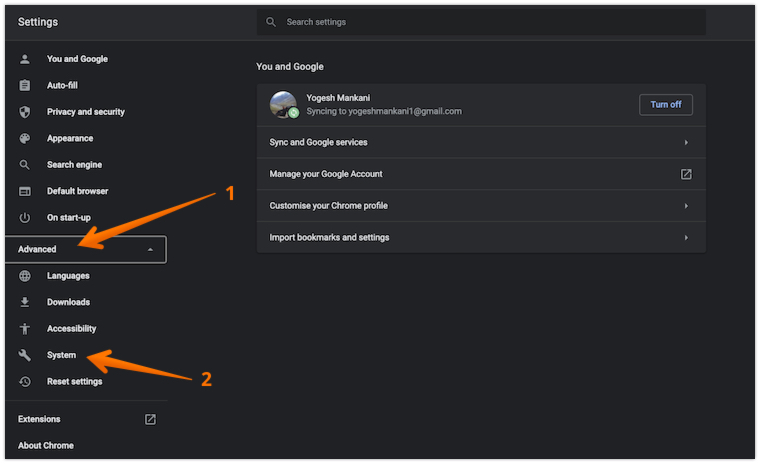The image size is (760, 464).
Task: Click the power icon for On start-up
Action: [25, 217]
